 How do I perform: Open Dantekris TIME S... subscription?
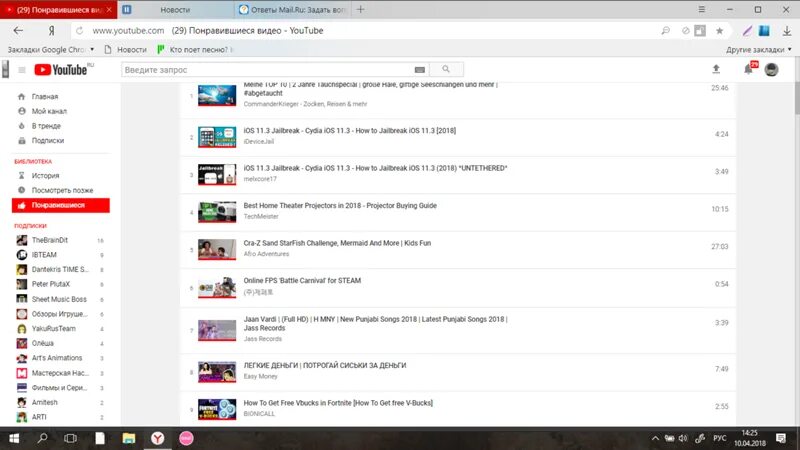point(61,269)
